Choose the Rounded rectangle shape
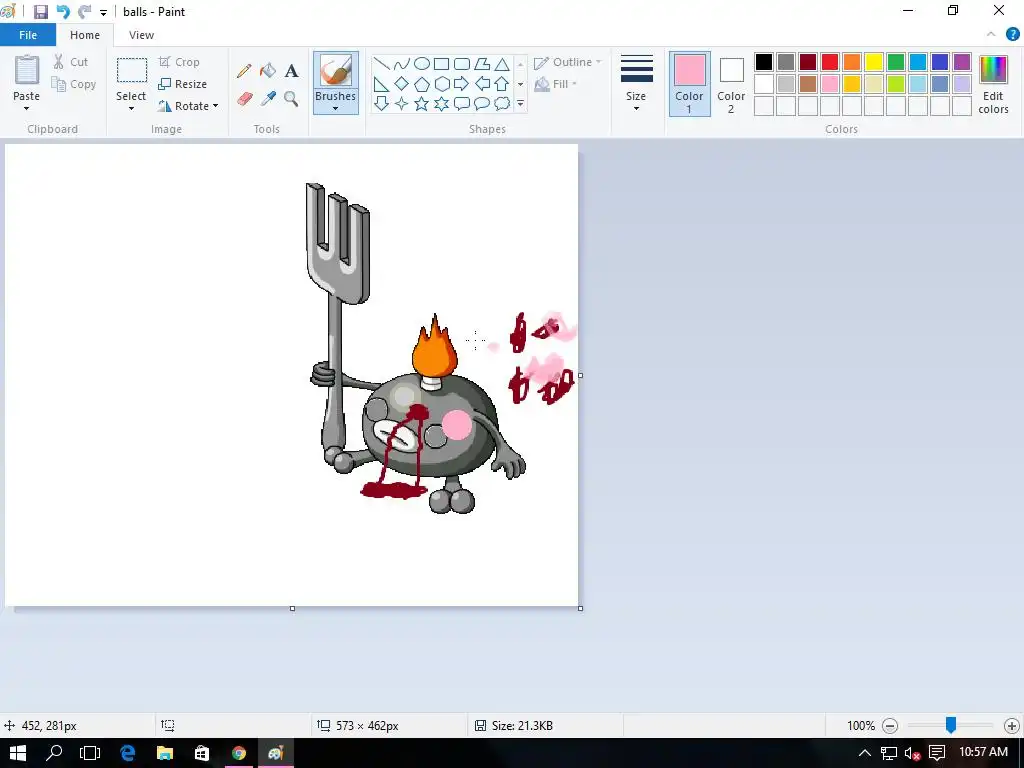 (x=462, y=63)
